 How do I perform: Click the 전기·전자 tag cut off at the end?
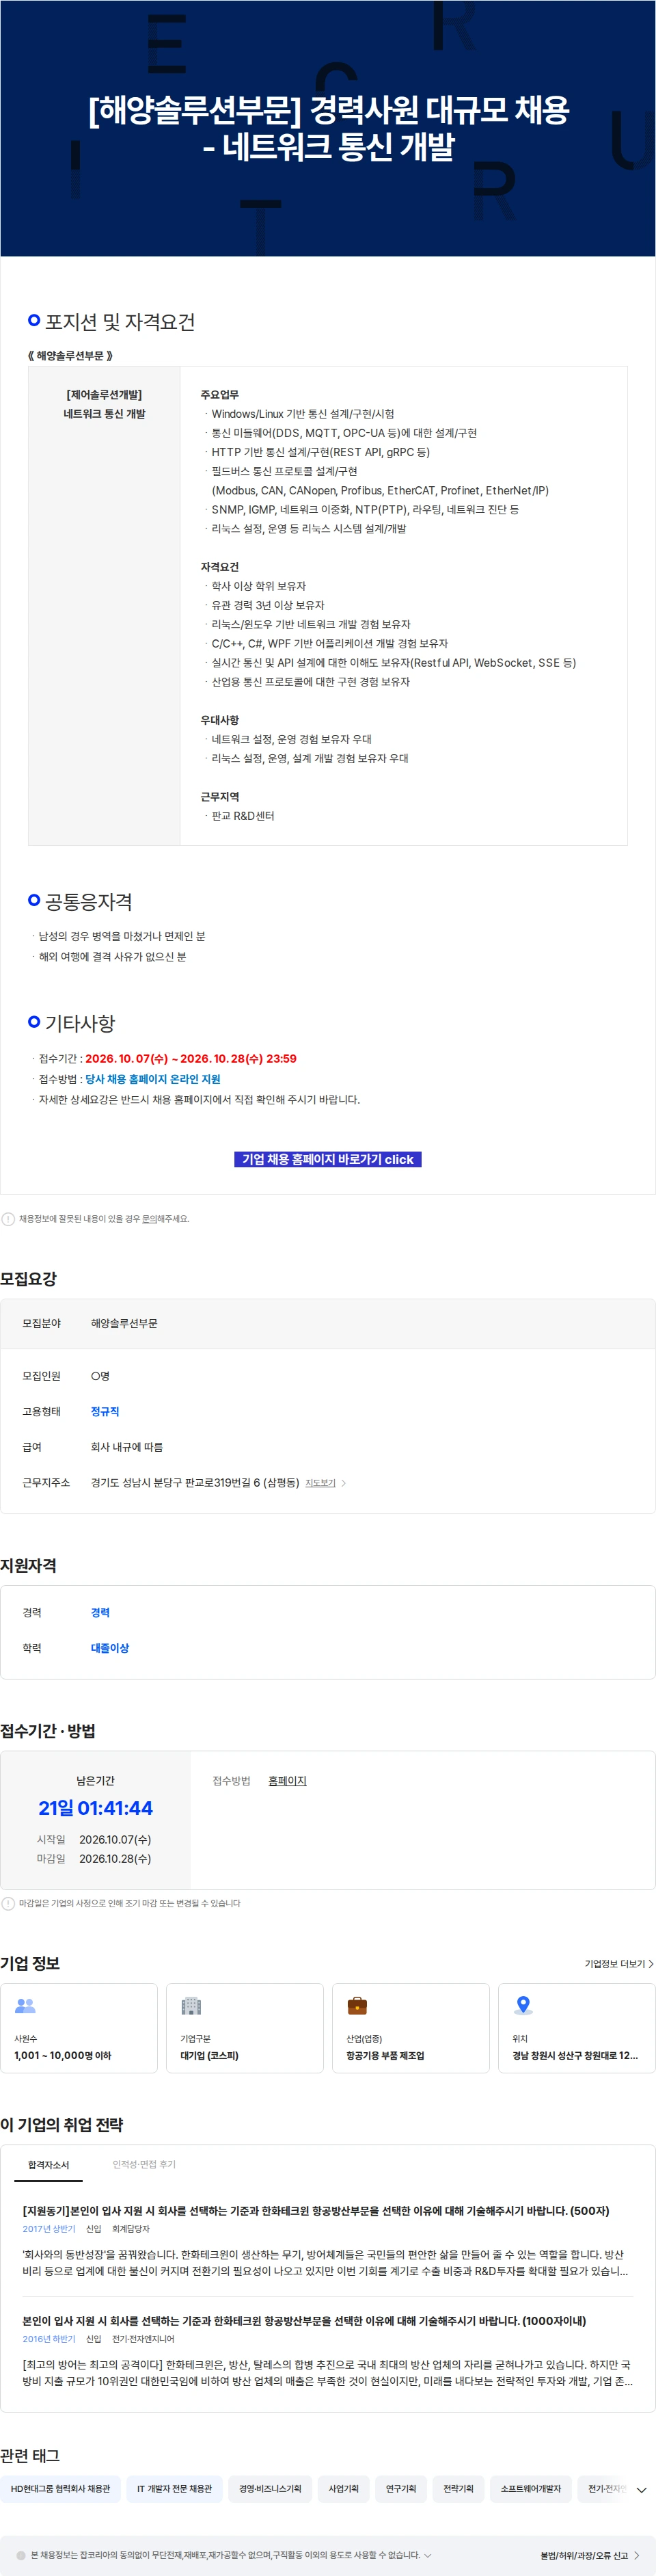pos(603,2489)
